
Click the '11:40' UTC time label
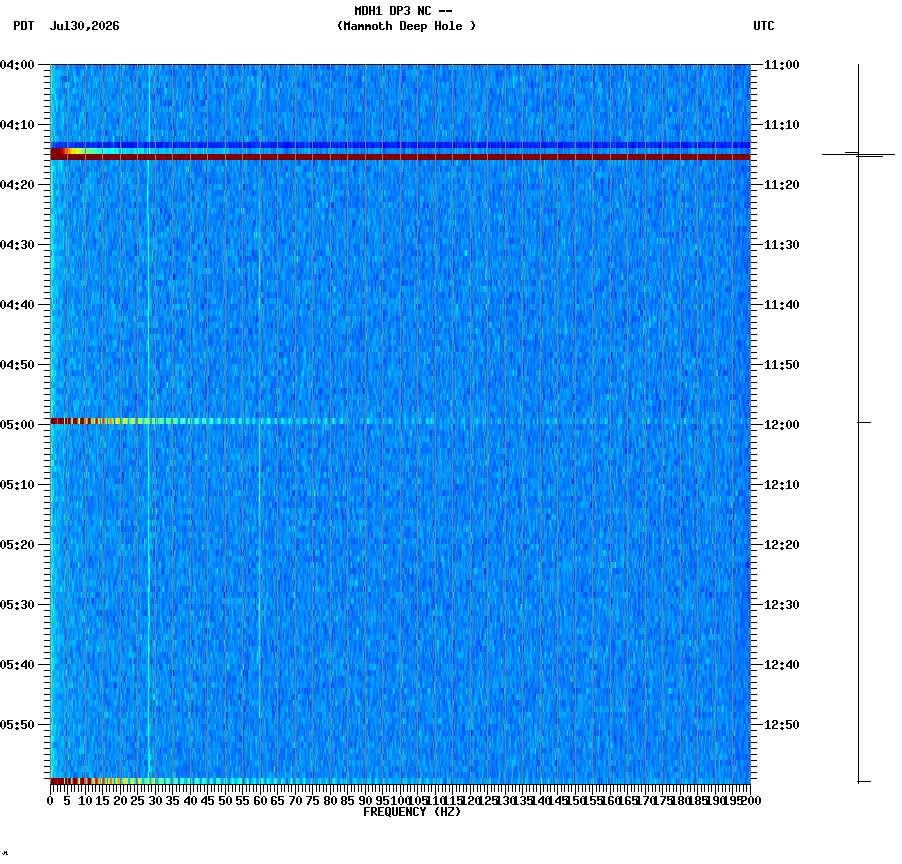(782, 305)
